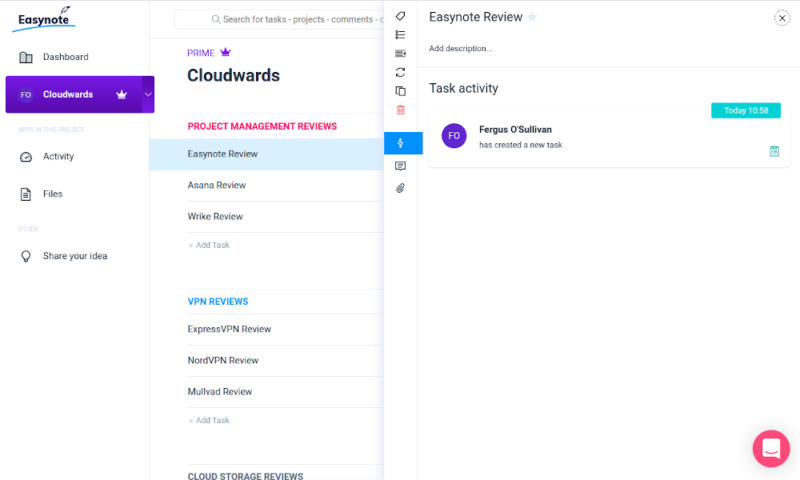Open Files in the sidebar
The image size is (800, 480).
[52, 194]
